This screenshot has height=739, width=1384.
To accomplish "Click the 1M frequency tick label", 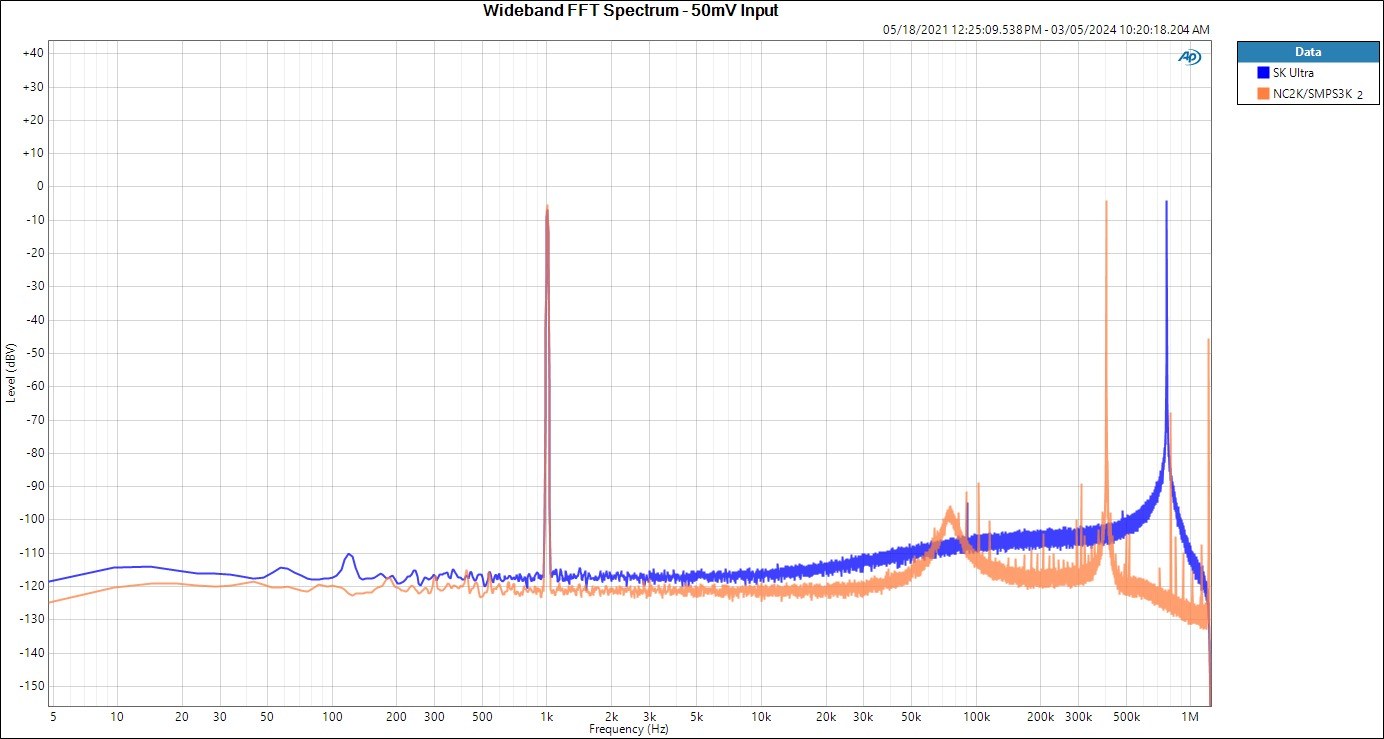I will coord(1190,717).
